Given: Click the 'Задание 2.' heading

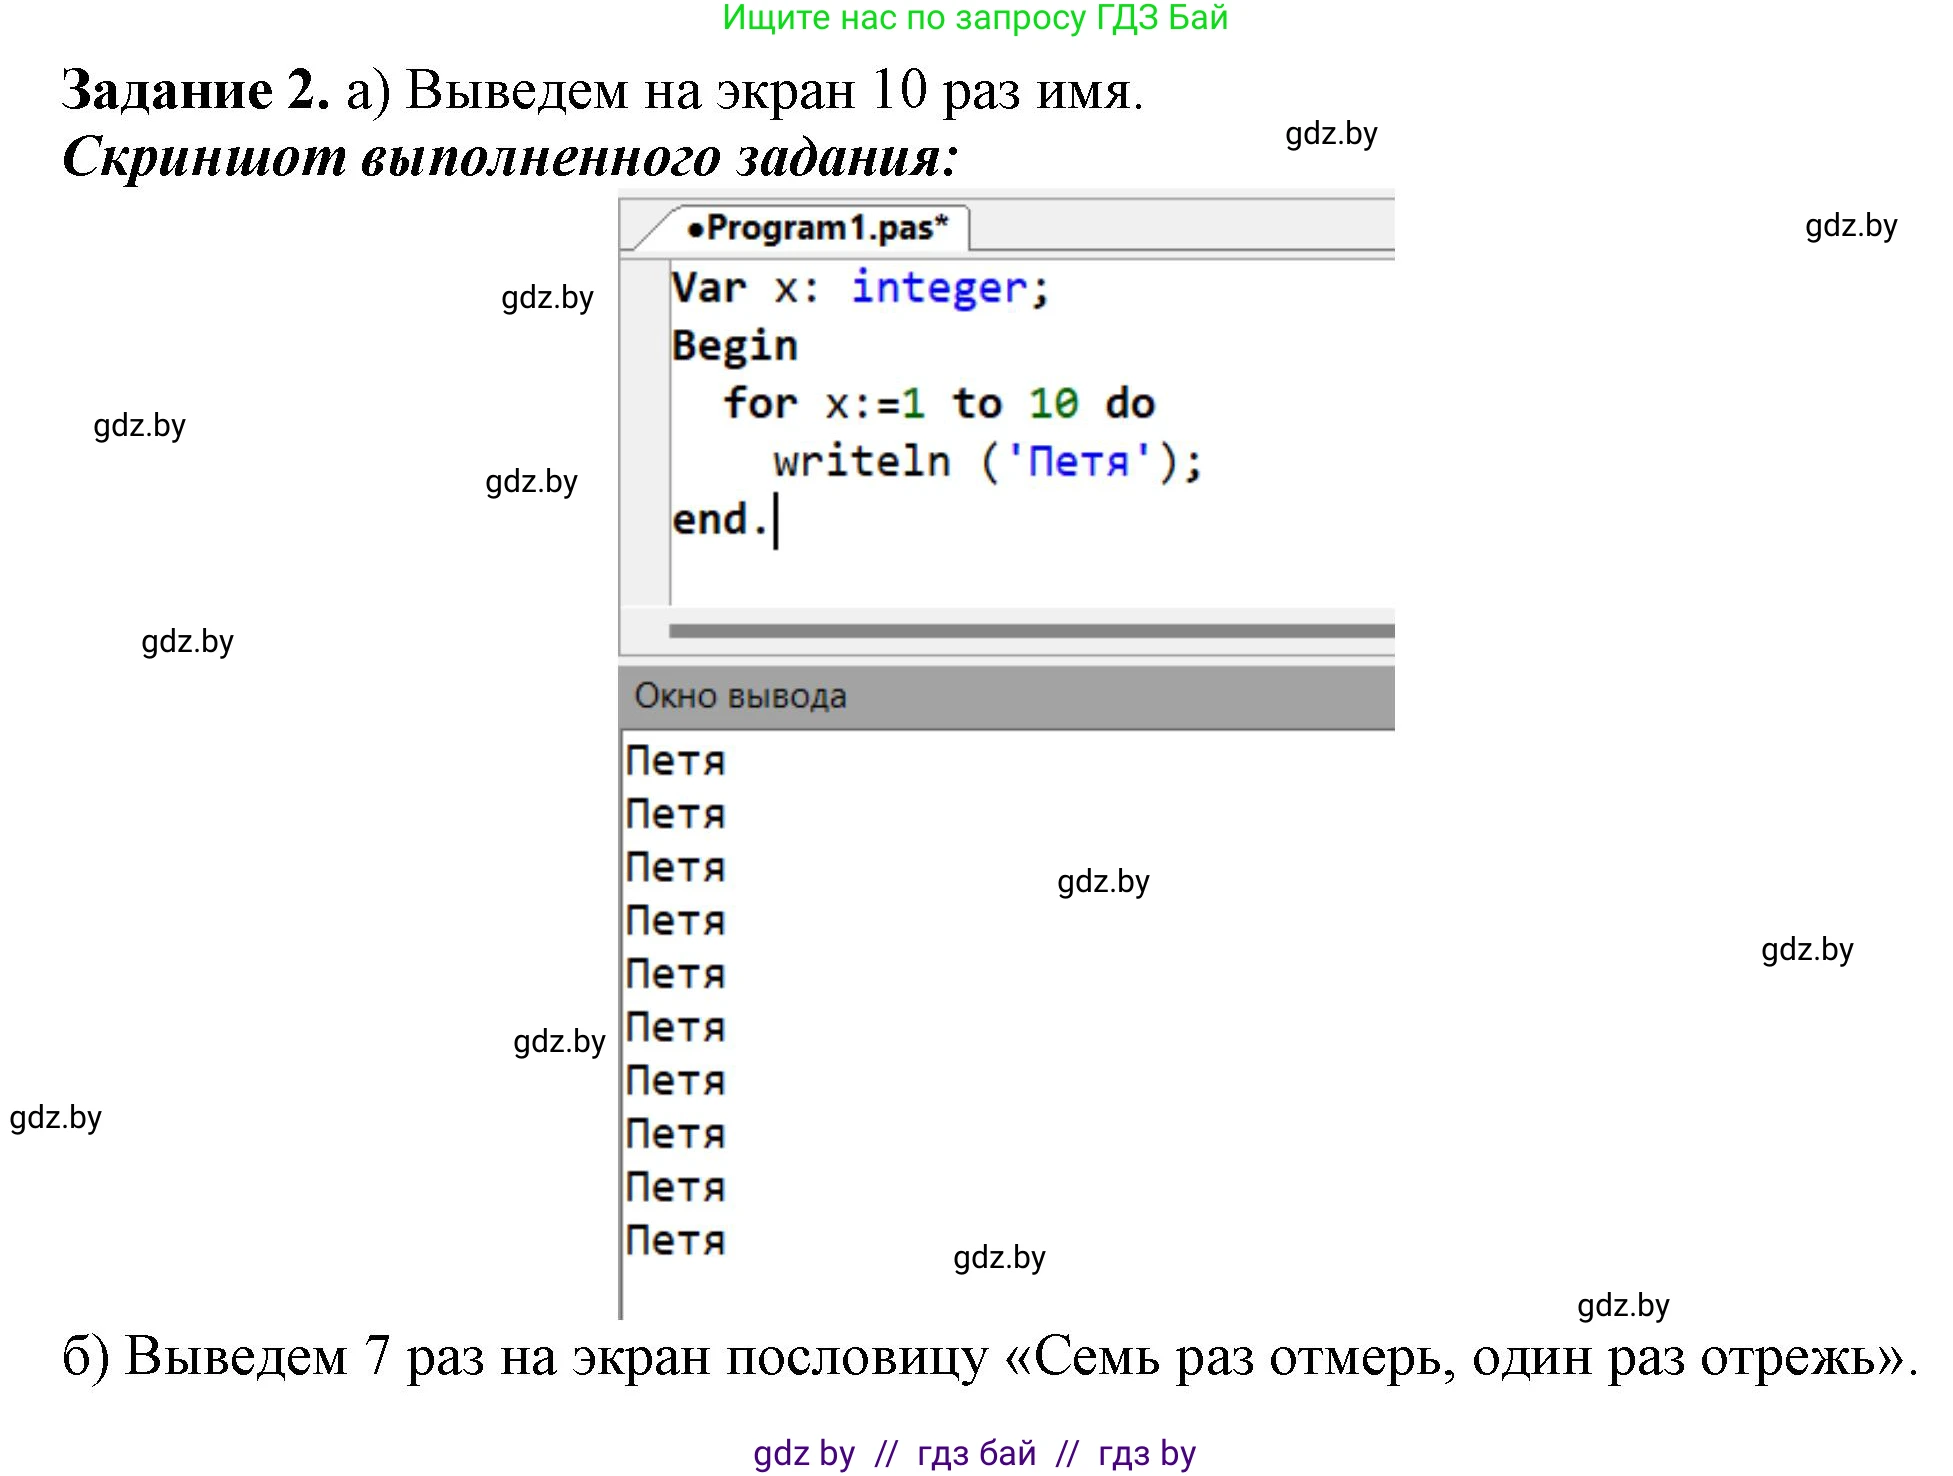Looking at the screenshot, I should tap(195, 91).
